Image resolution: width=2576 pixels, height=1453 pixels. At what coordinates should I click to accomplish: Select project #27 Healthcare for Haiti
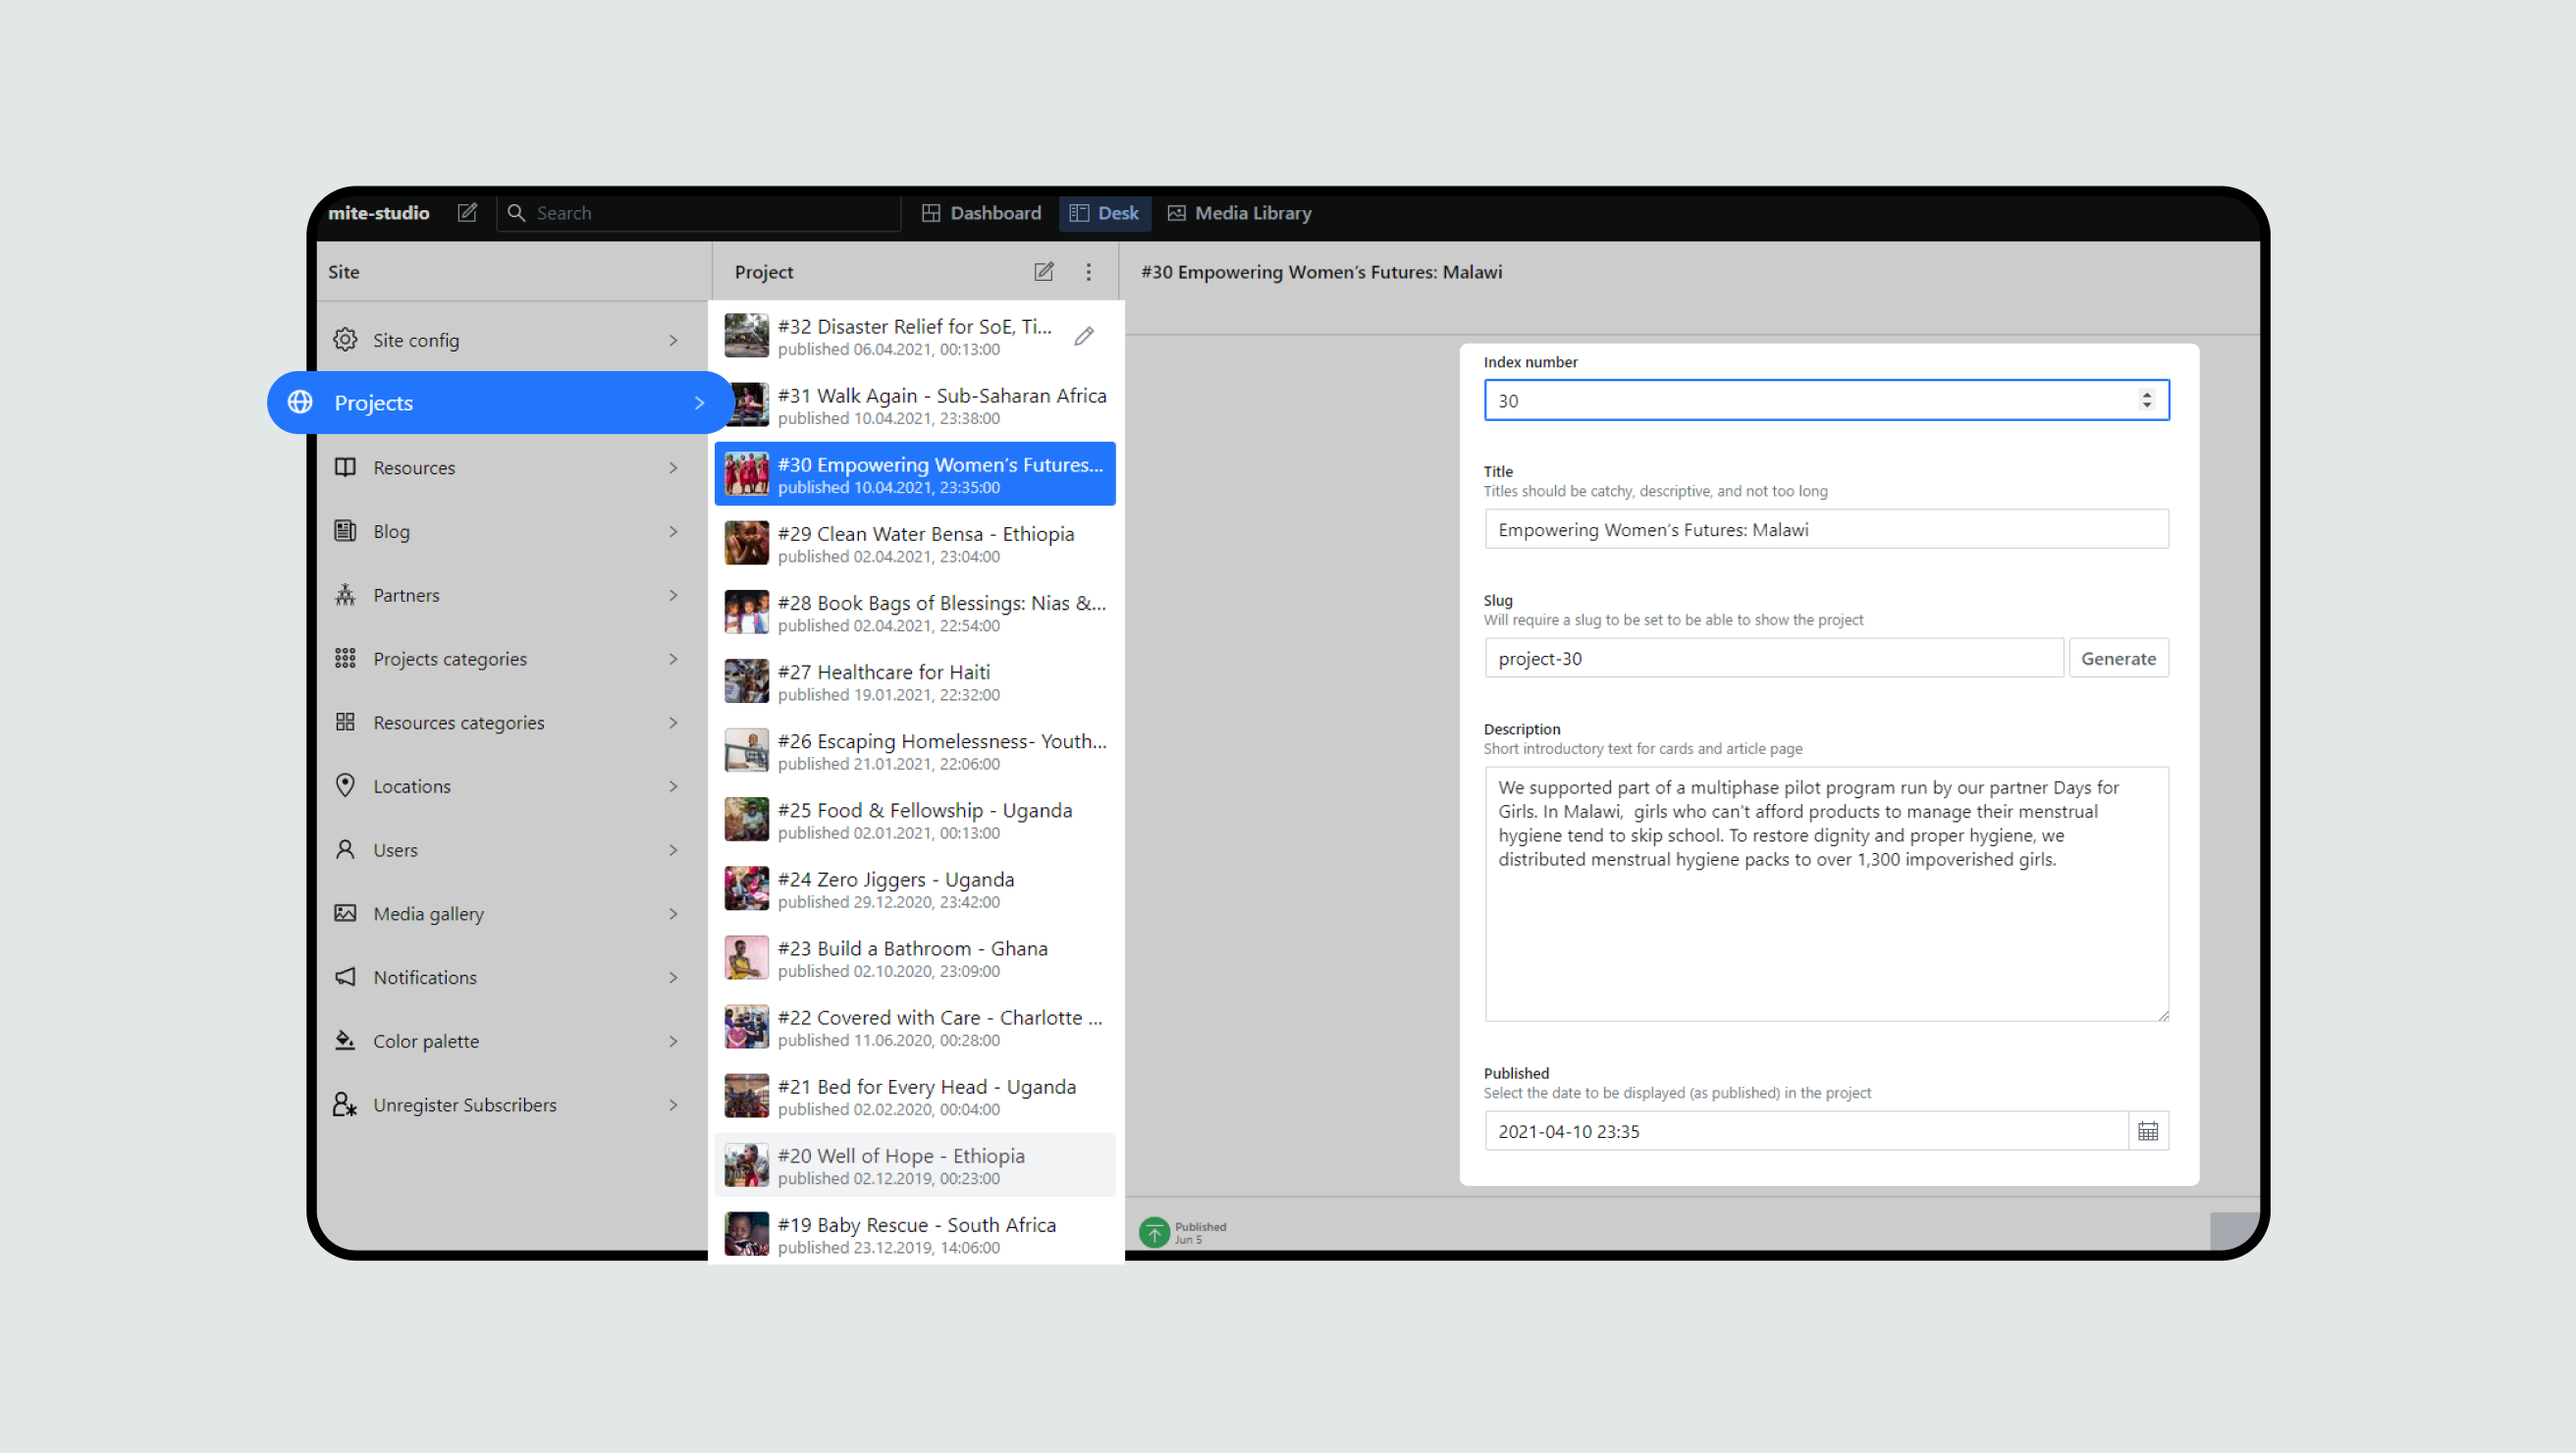[914, 682]
